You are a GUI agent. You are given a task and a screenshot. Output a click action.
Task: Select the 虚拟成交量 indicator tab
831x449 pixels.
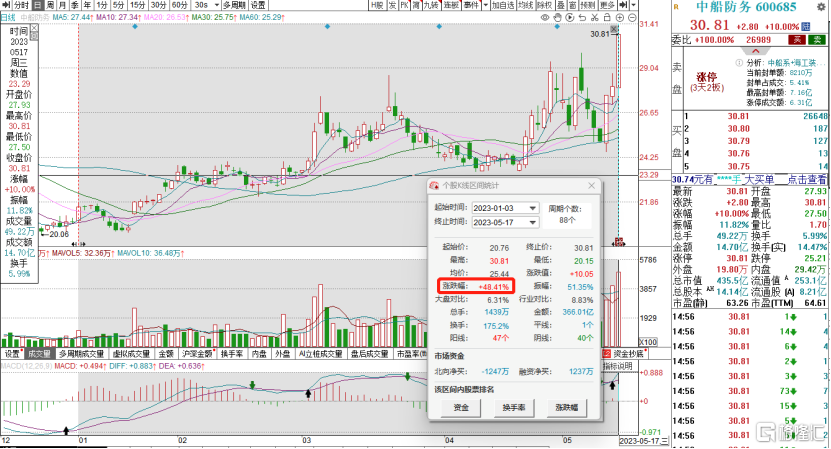point(131,354)
